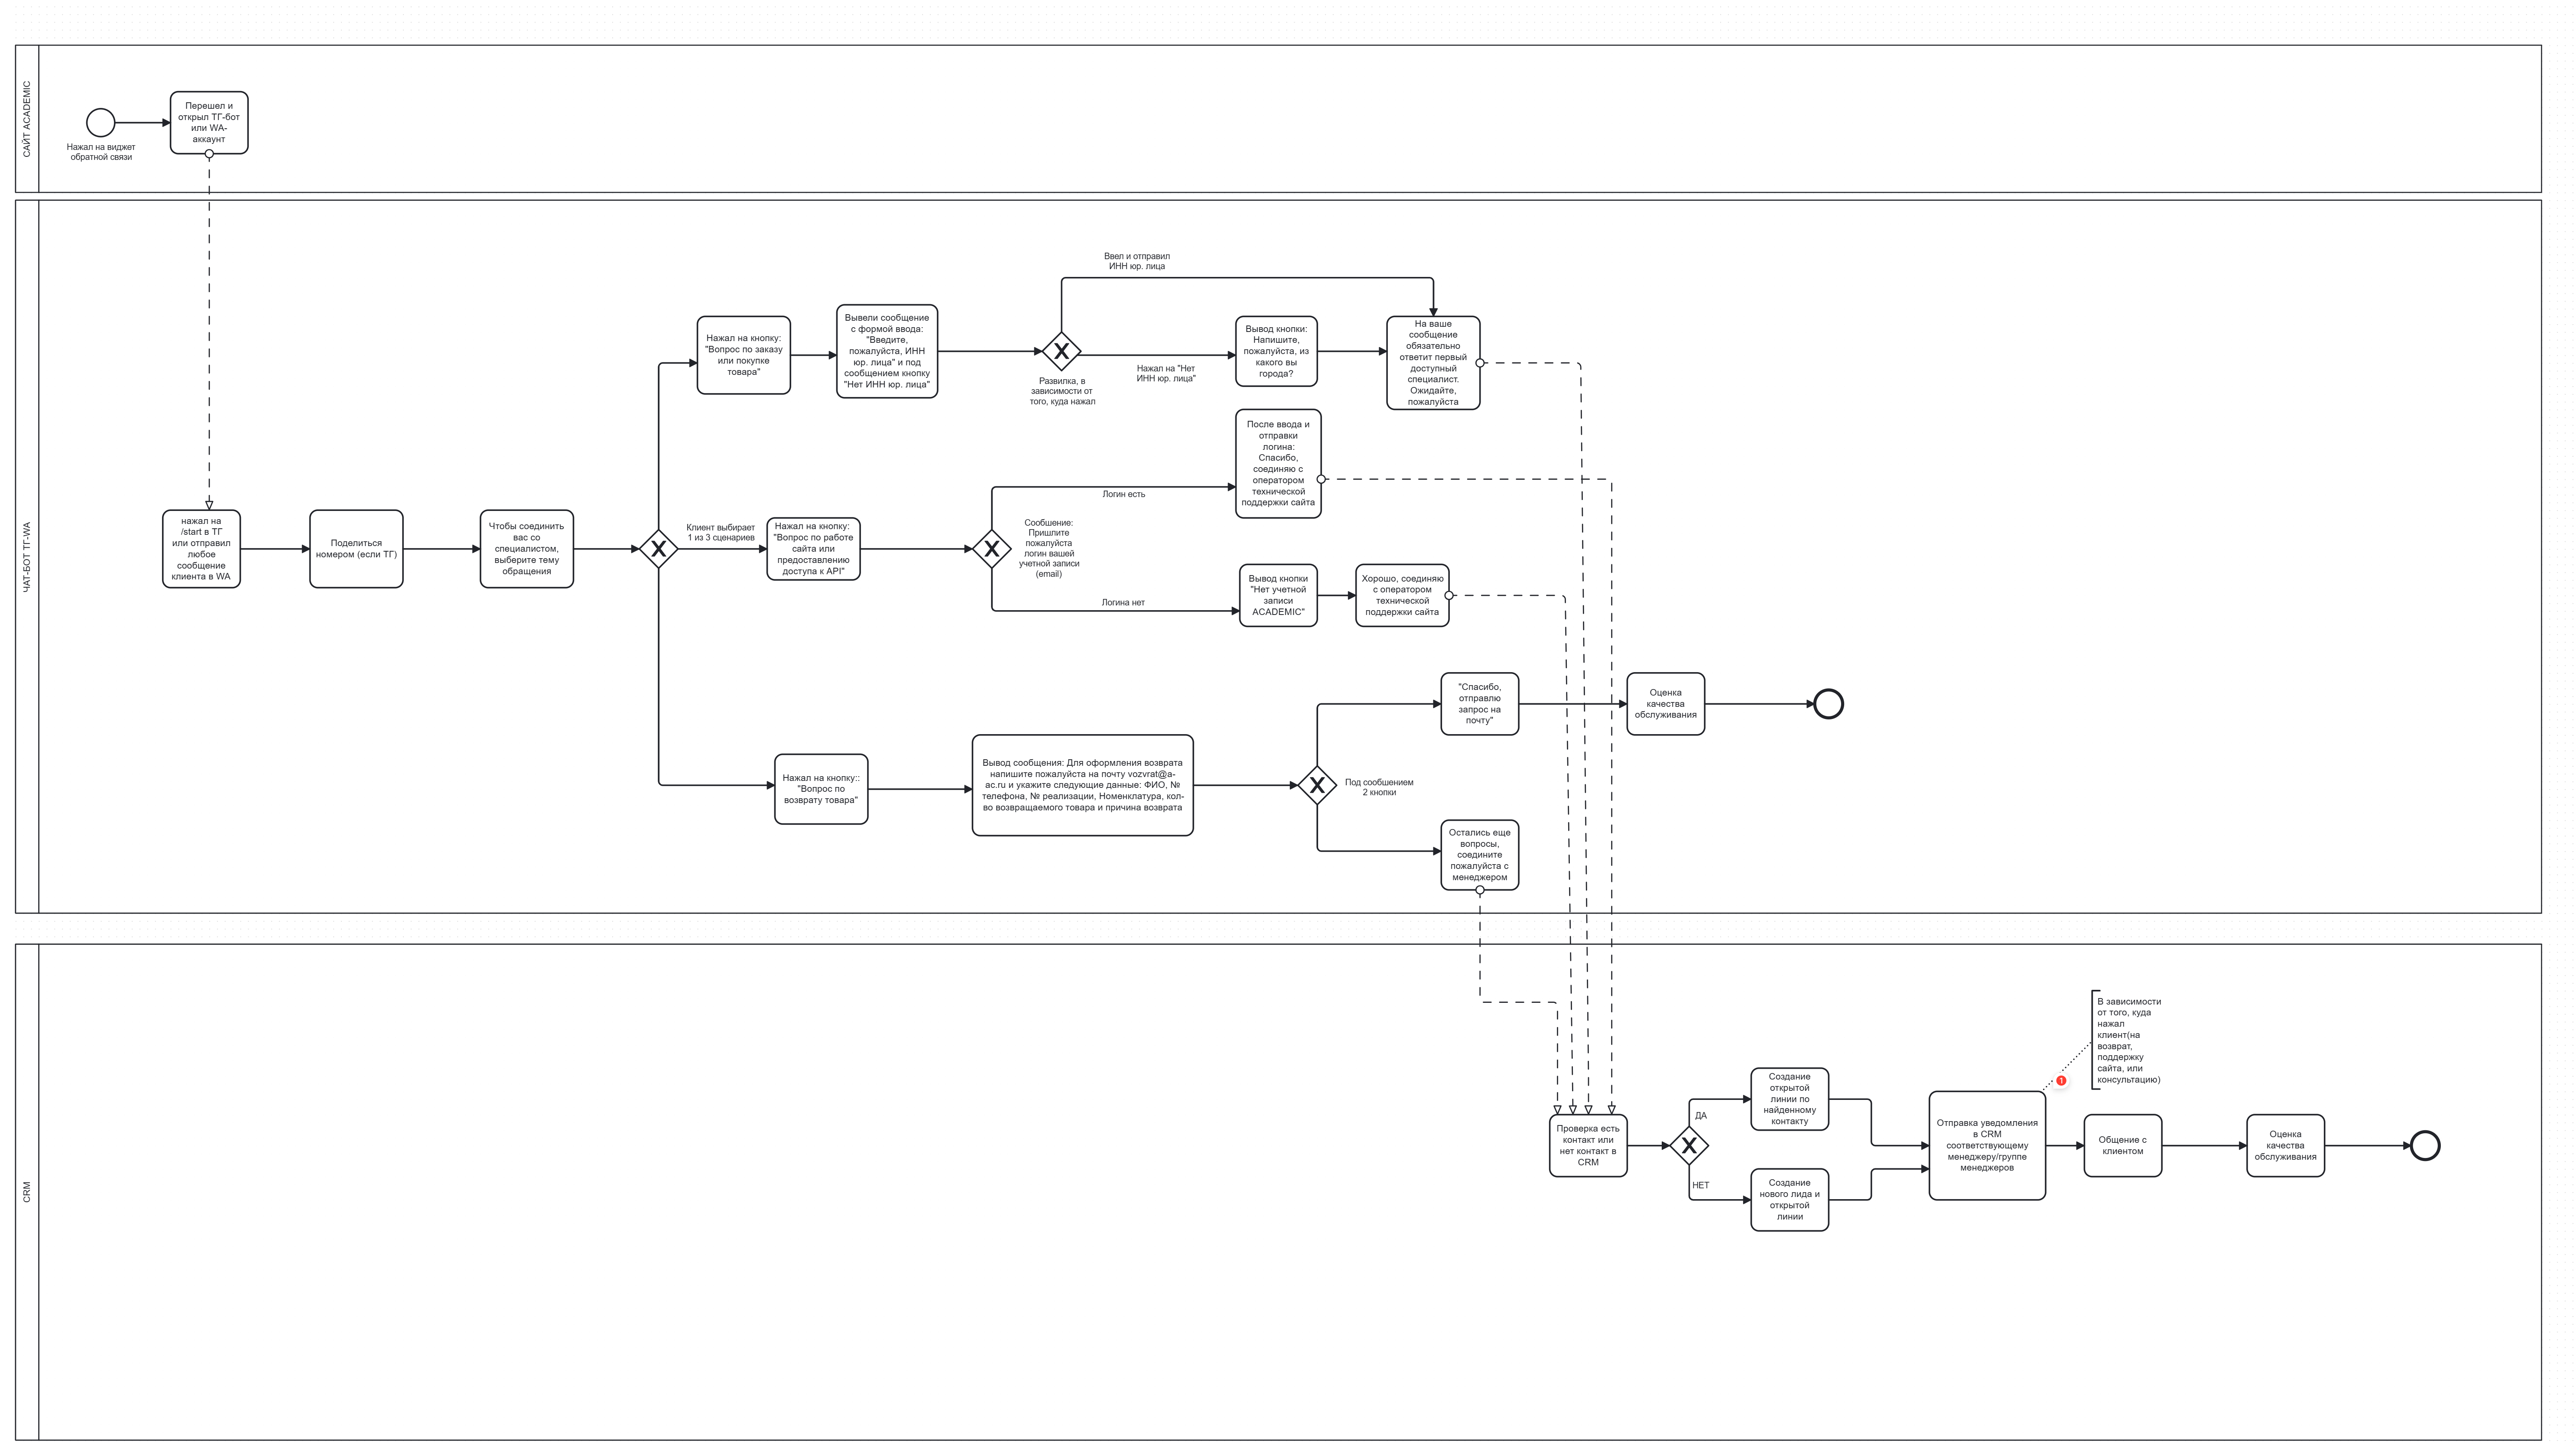Click the end event circle in CRM lane
This screenshot has width=2576, height=1444.
[x=2425, y=1146]
